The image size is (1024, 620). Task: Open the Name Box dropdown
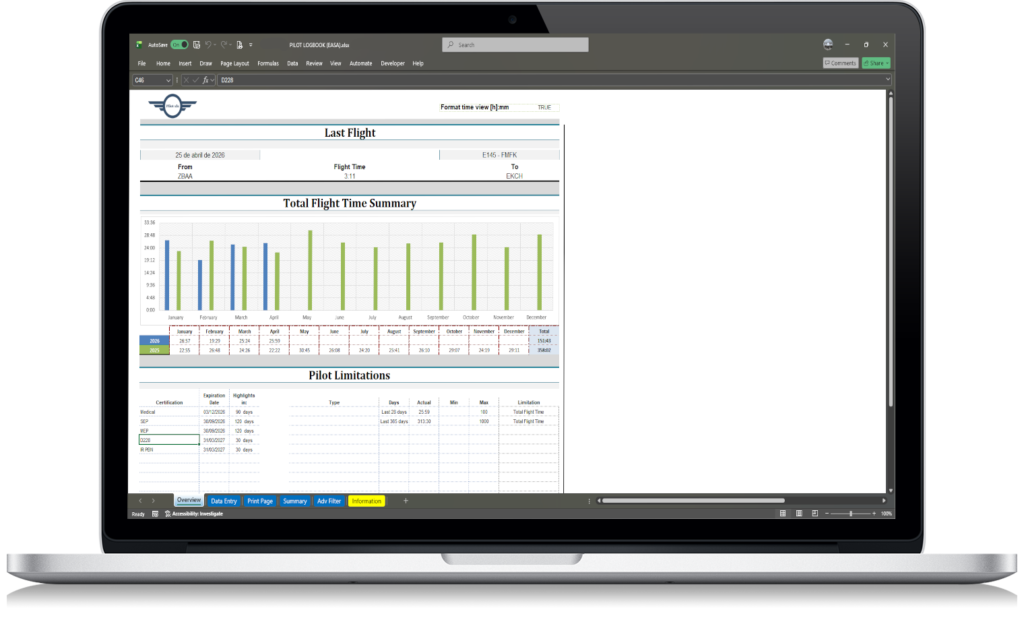tap(169, 80)
